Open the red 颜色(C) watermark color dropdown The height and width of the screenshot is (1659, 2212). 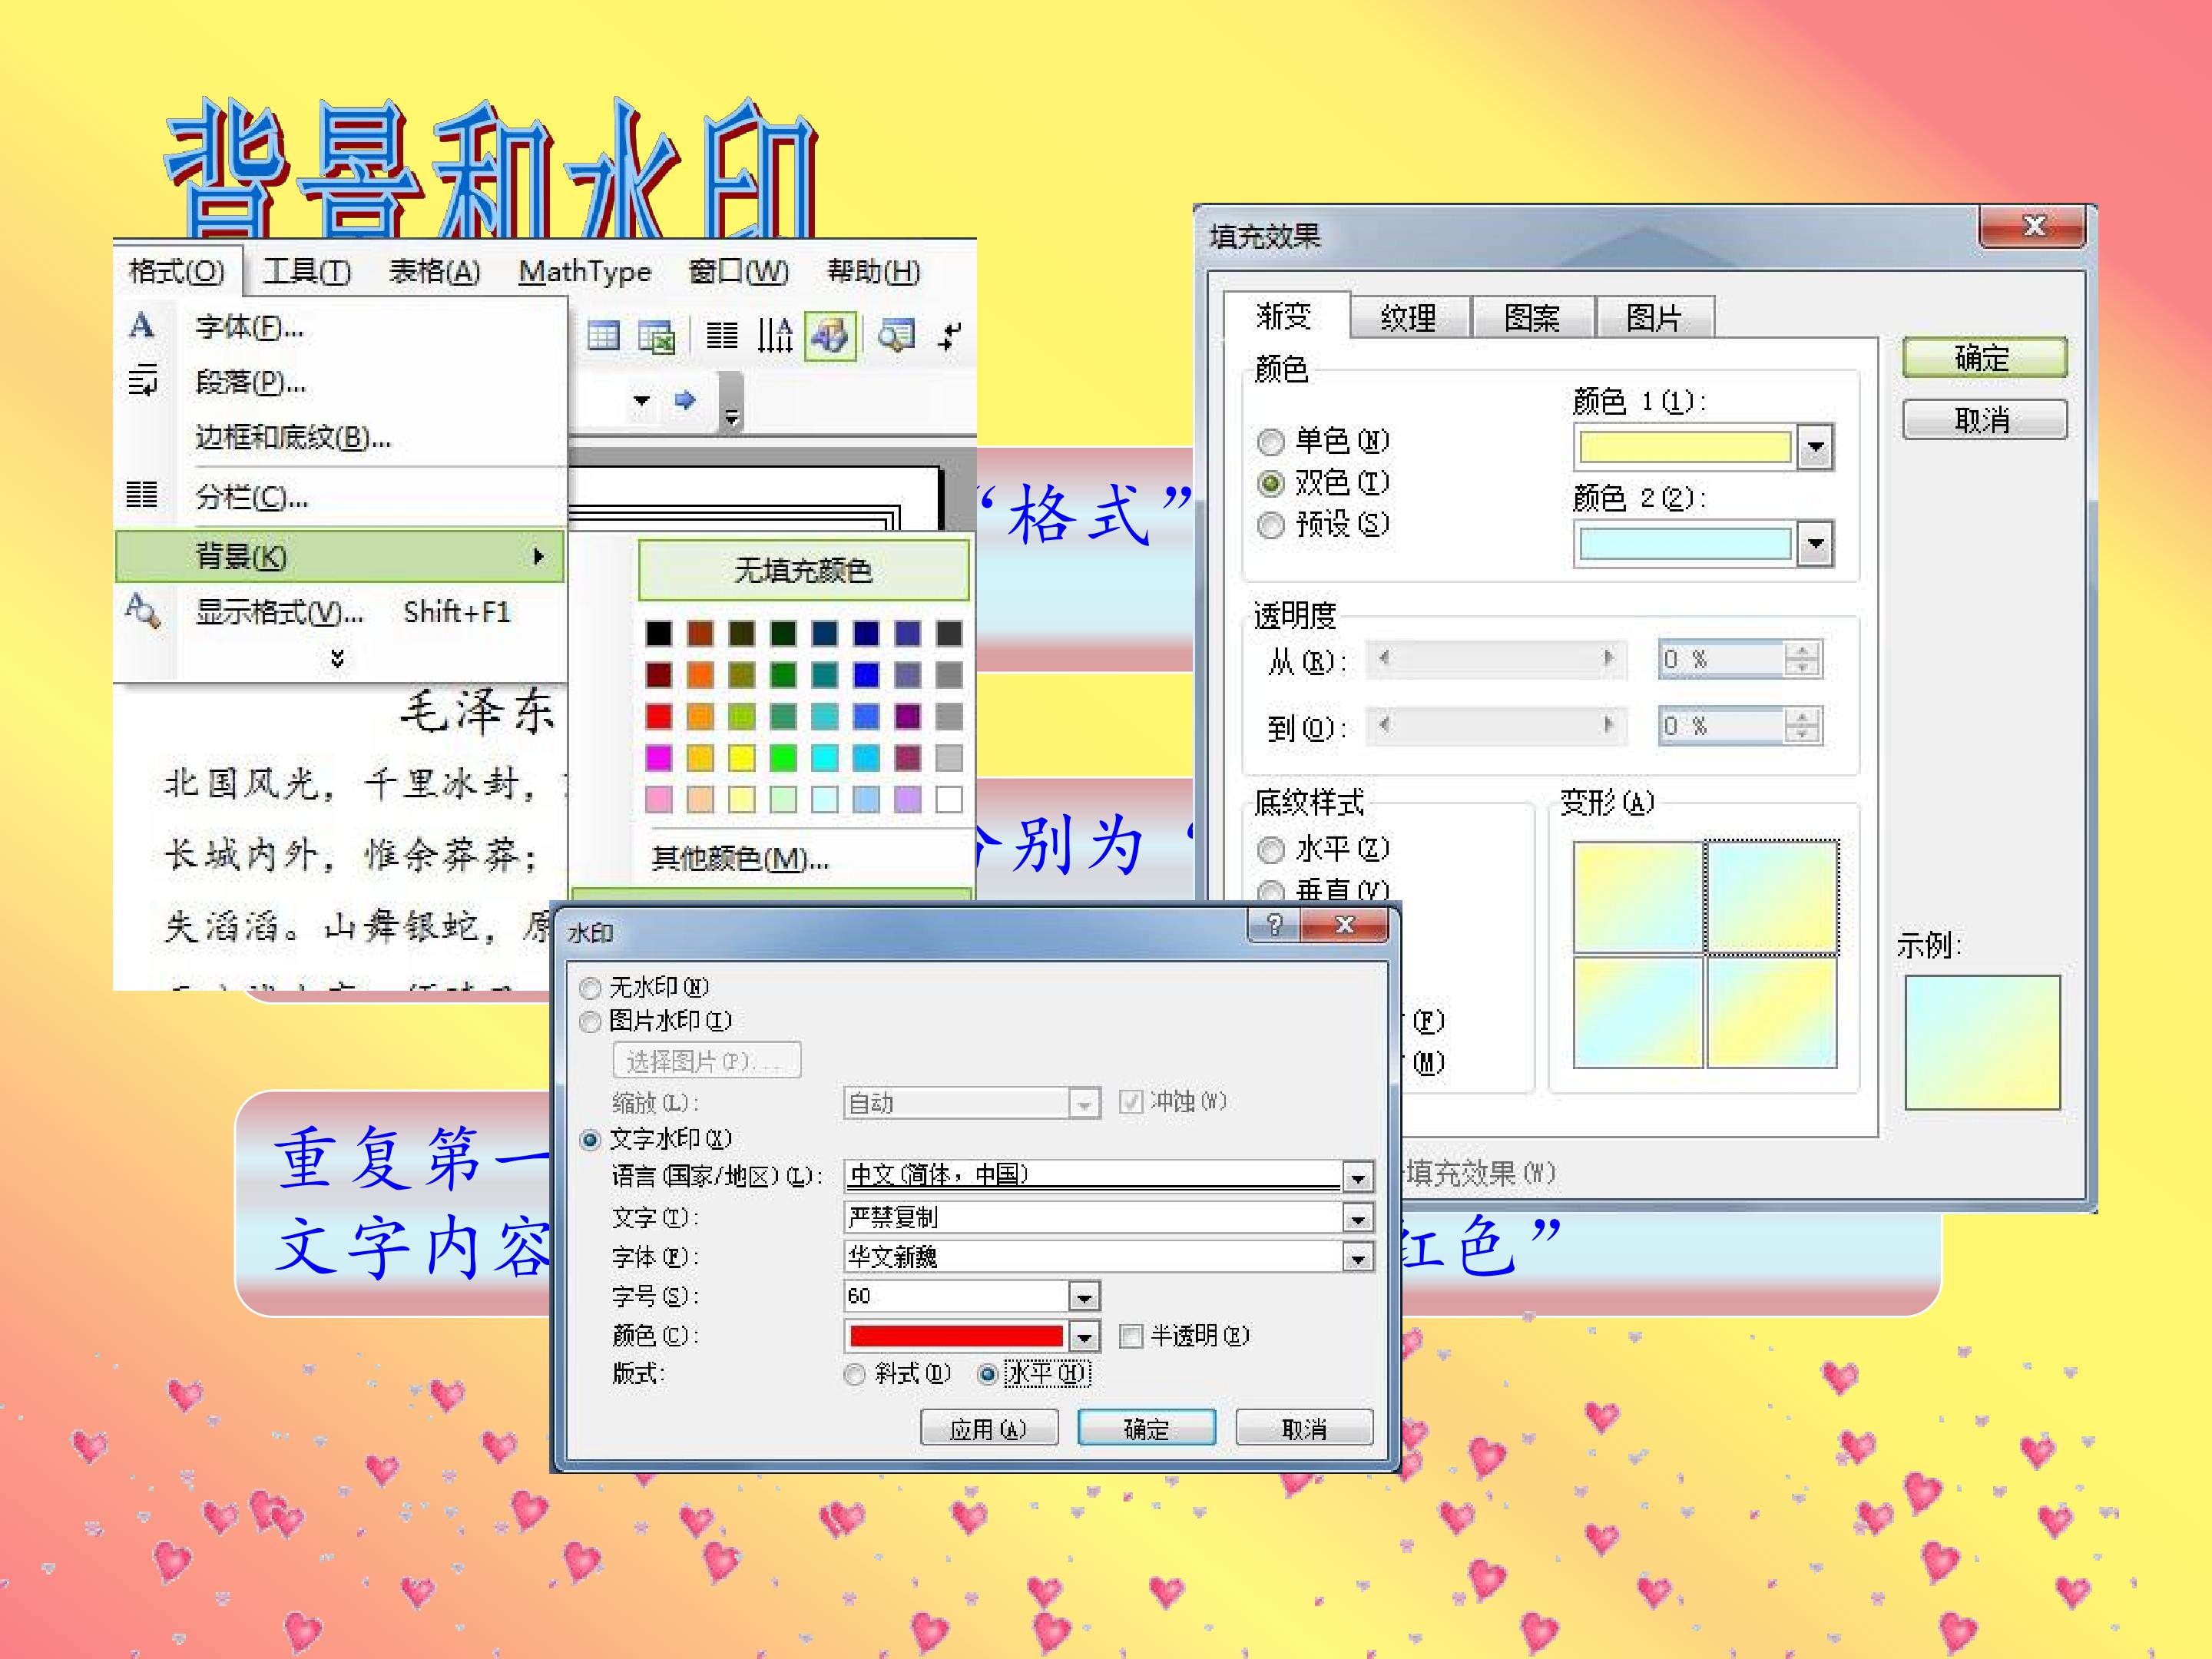tap(1084, 1336)
